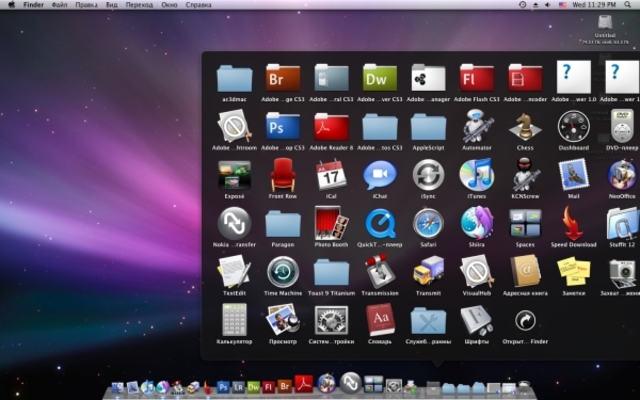Screen dimensions: 640x400
Task: Open the Toast 9 Titanium folder
Action: (x=331, y=272)
